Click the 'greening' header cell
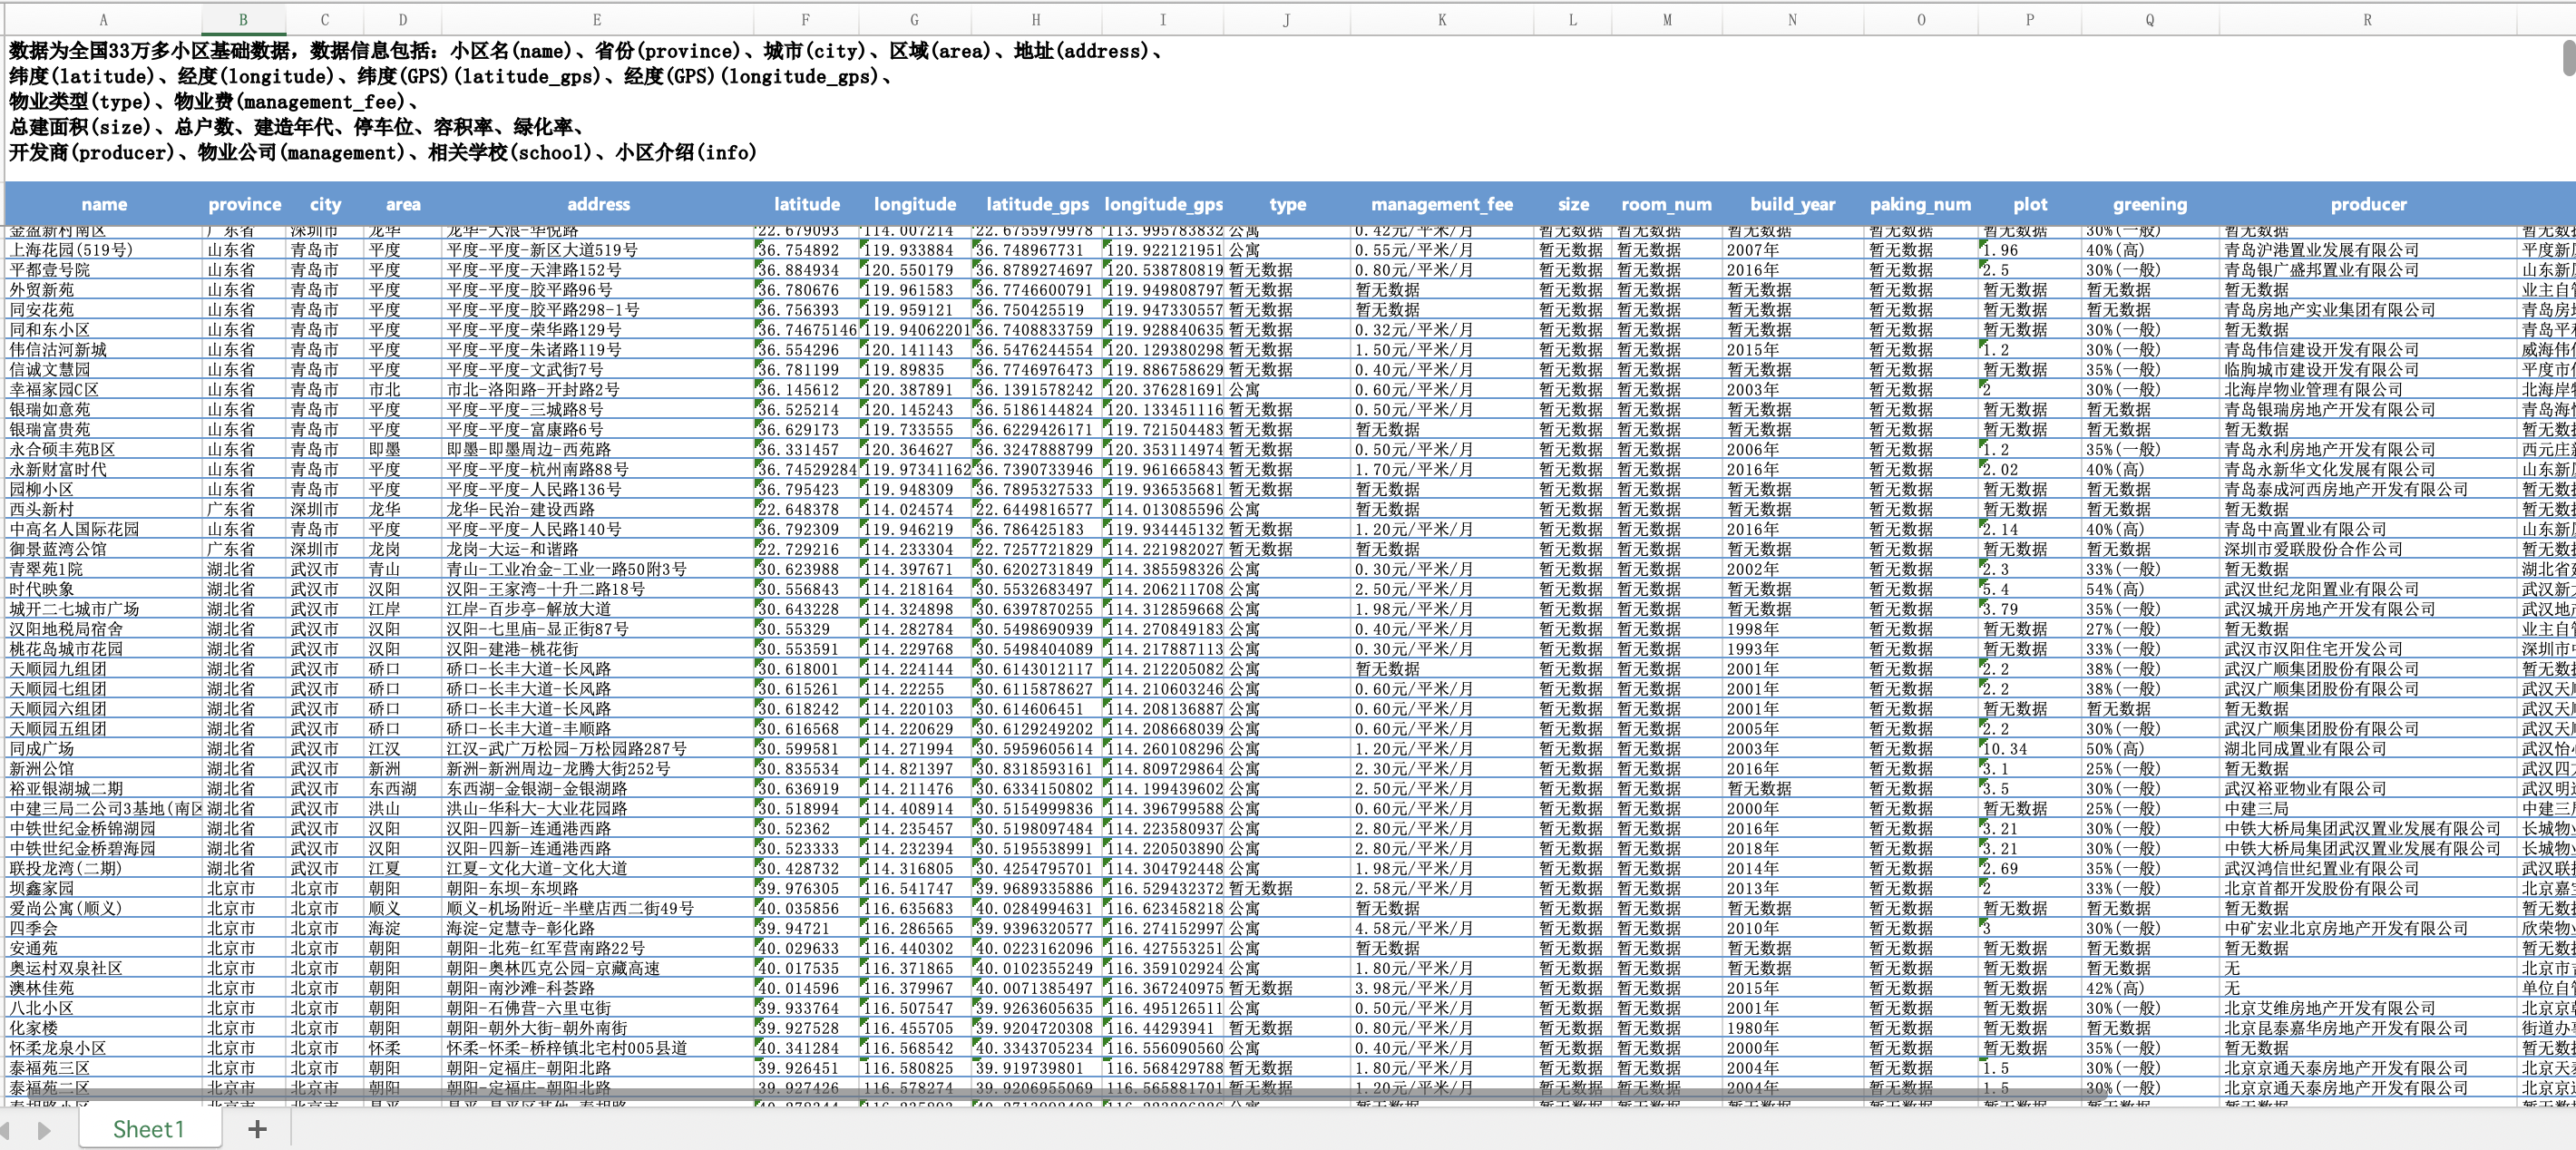This screenshot has width=2576, height=1150. [x=2149, y=204]
